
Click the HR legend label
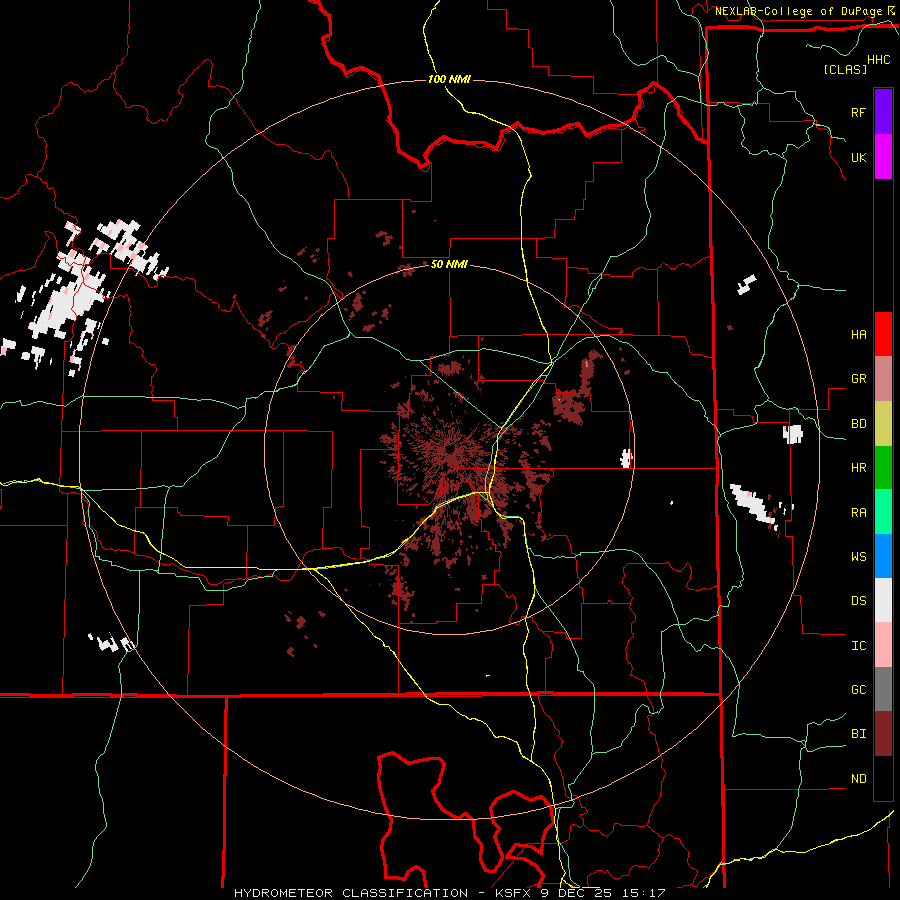click(x=858, y=468)
